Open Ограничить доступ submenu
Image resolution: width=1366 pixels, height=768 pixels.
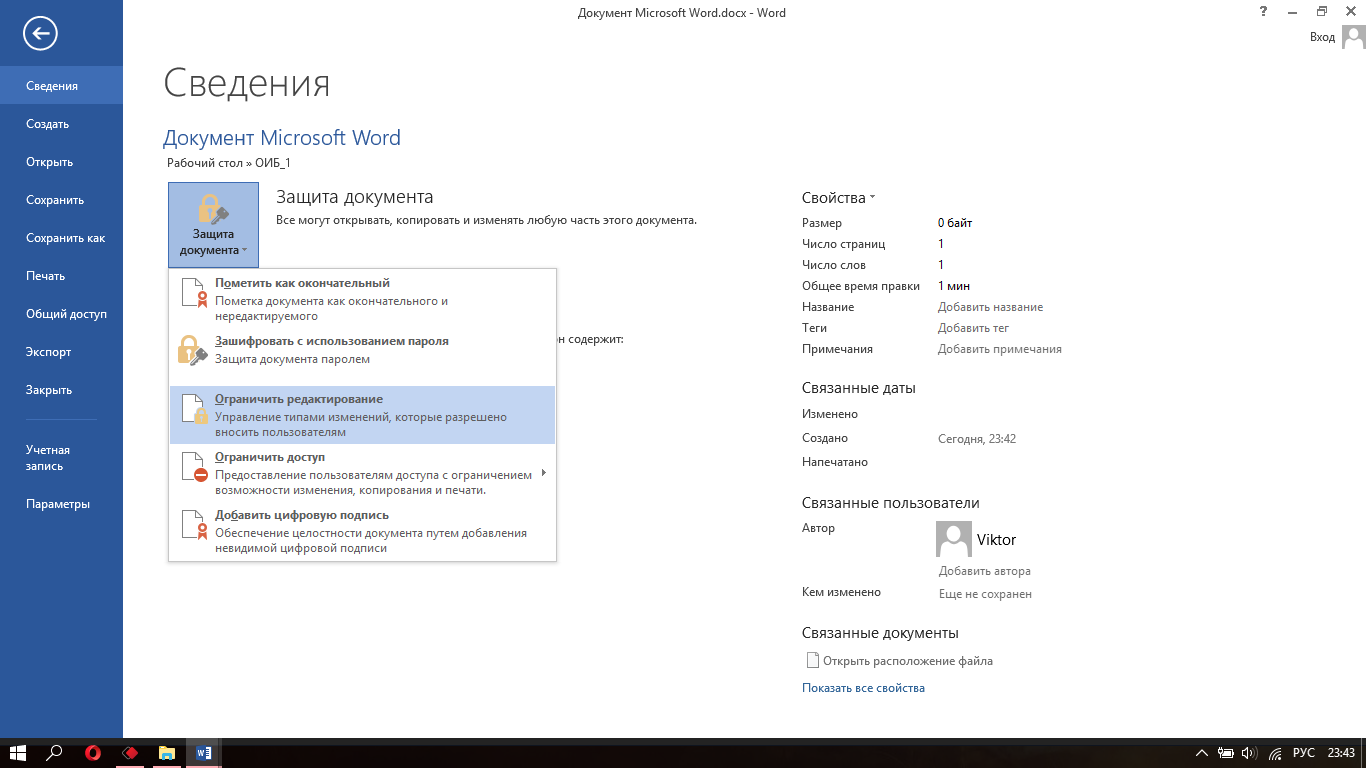coord(362,473)
